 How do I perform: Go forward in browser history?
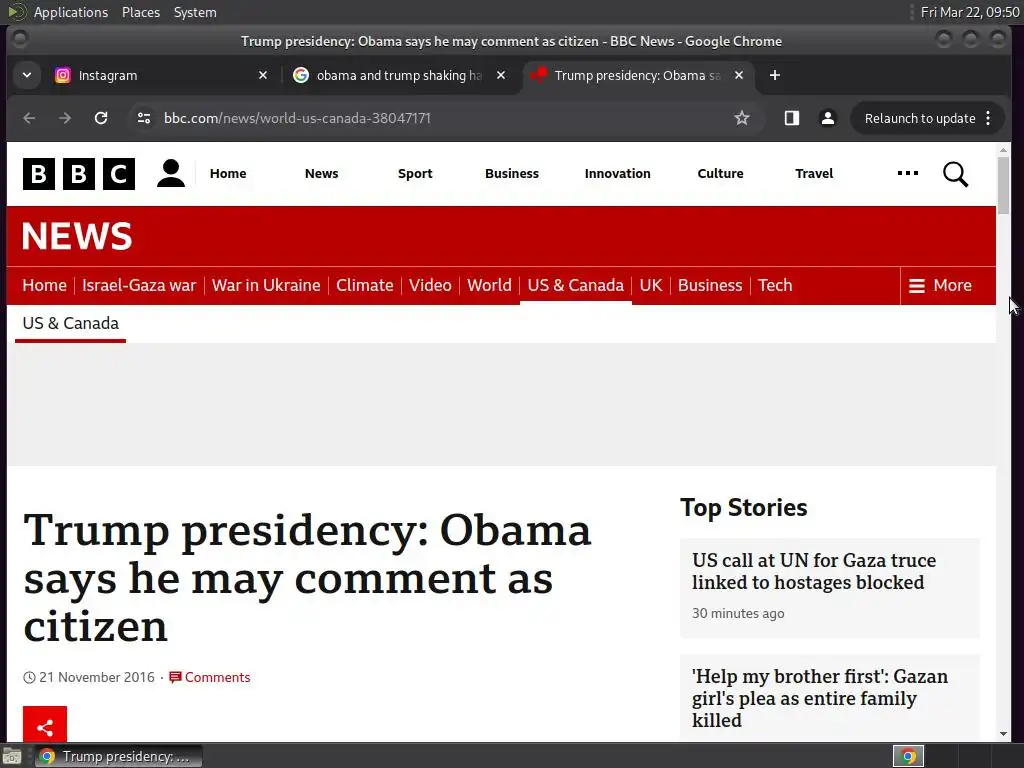pos(65,118)
